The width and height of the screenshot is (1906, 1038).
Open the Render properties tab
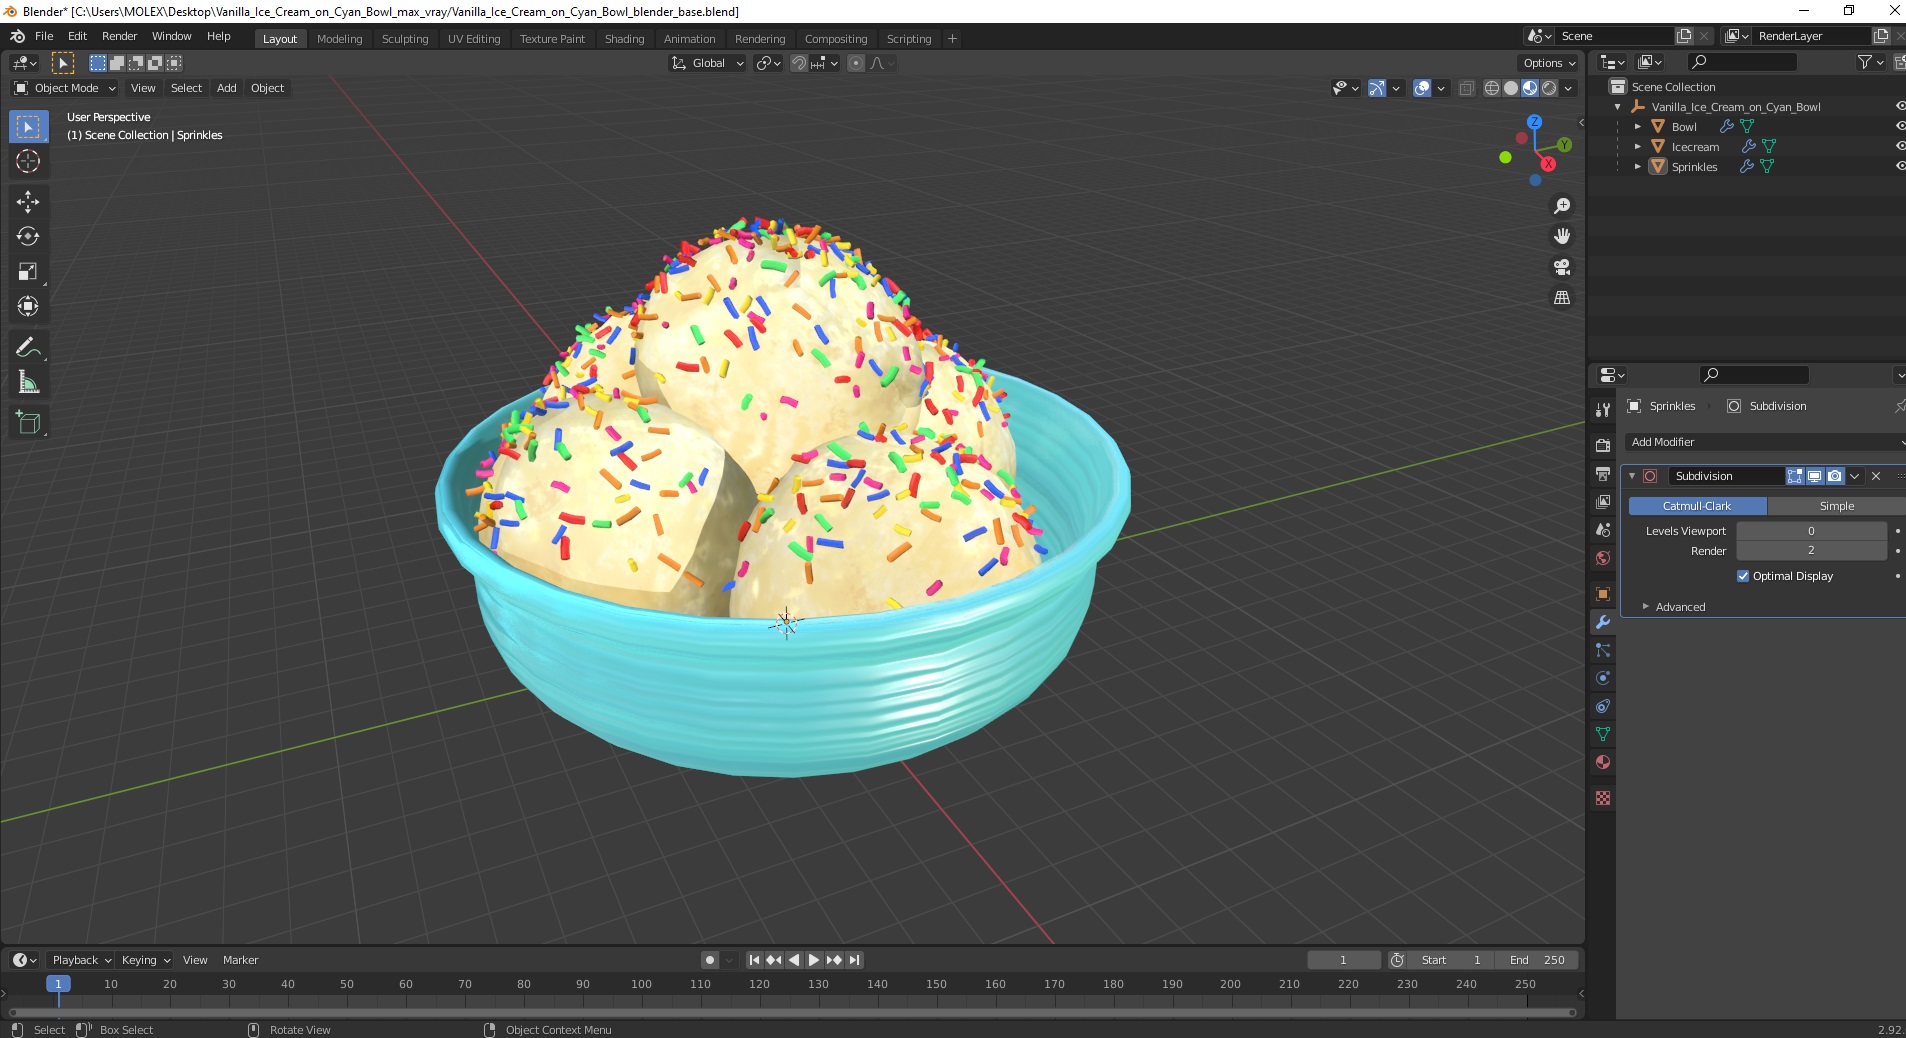1603,446
